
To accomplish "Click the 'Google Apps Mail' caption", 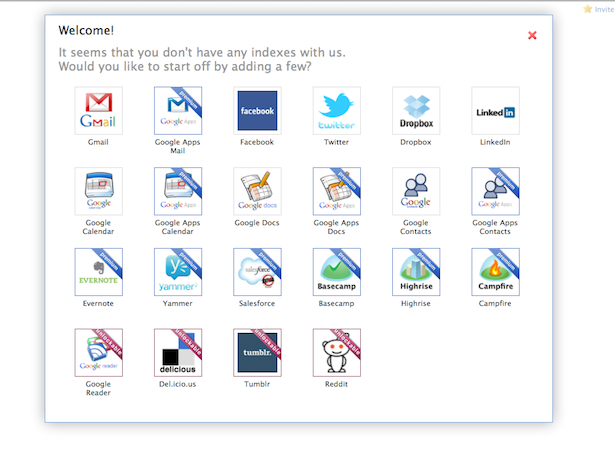I will click(178, 146).
